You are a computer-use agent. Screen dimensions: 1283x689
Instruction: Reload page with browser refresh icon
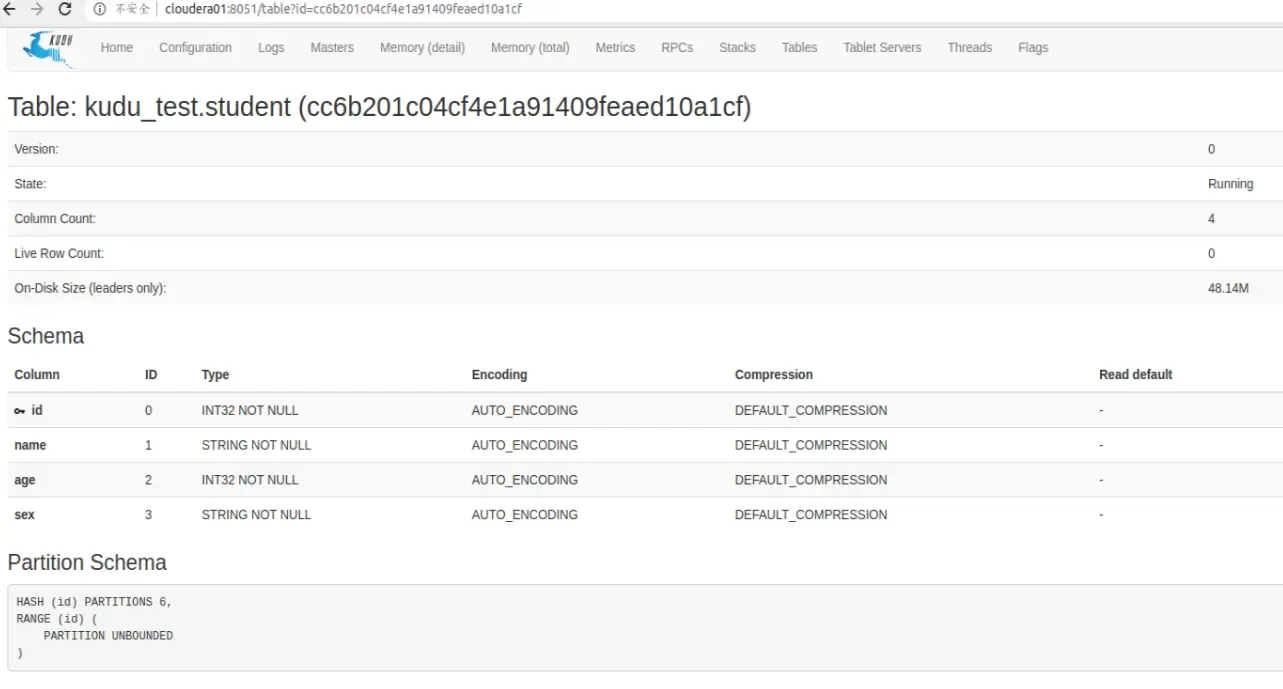click(x=65, y=9)
